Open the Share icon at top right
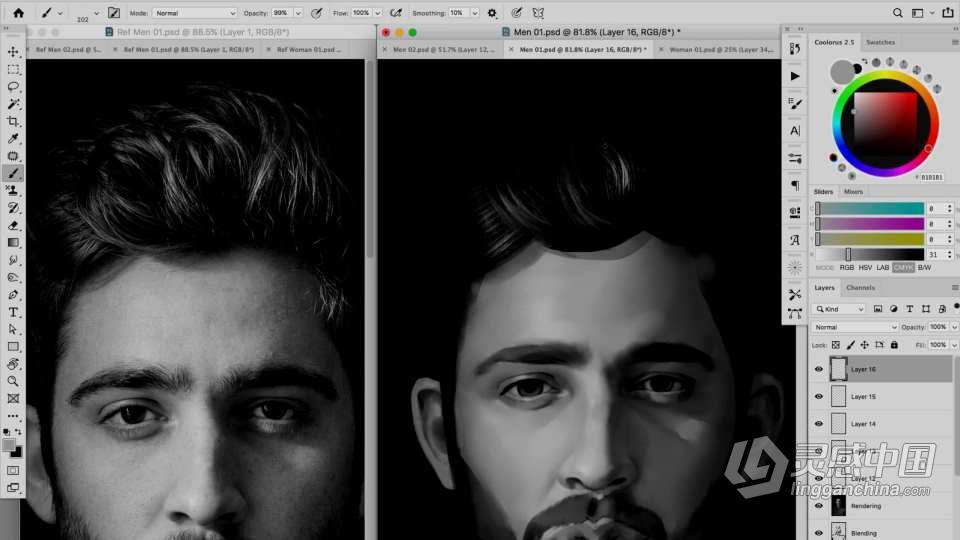Viewport: 960px width, 540px height. (x=948, y=12)
